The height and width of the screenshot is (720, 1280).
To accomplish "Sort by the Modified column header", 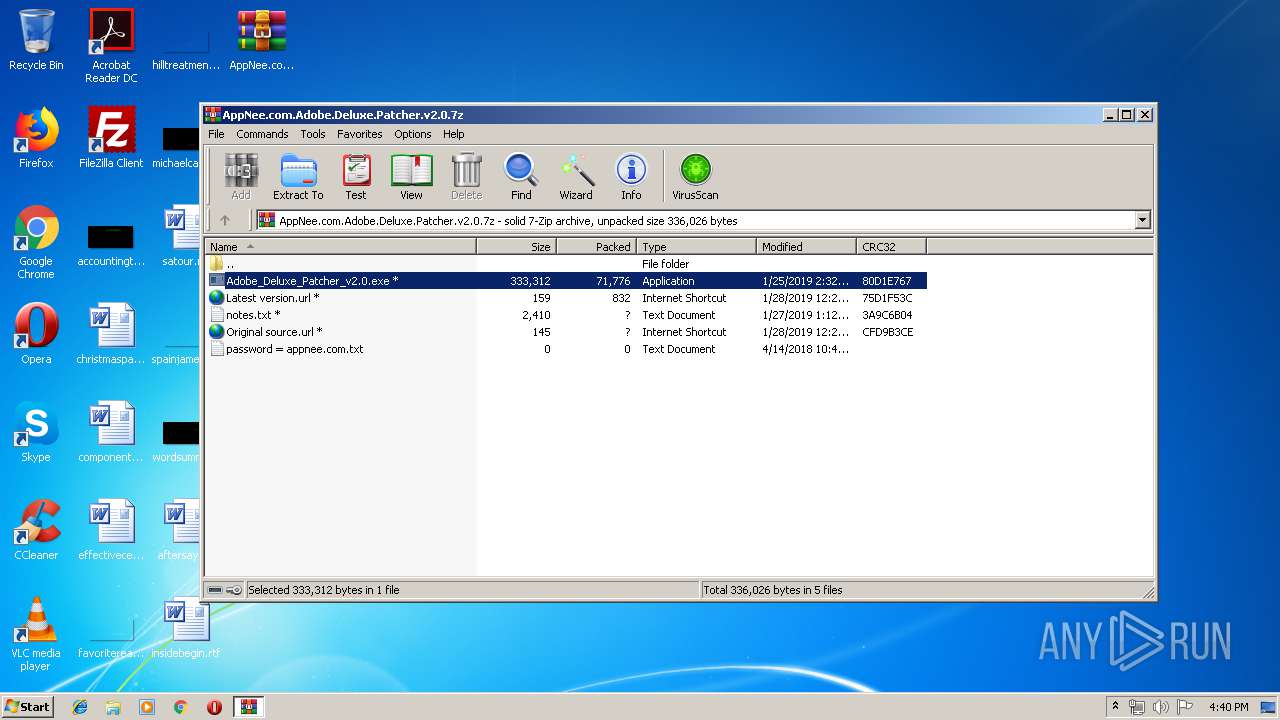I will [x=806, y=246].
